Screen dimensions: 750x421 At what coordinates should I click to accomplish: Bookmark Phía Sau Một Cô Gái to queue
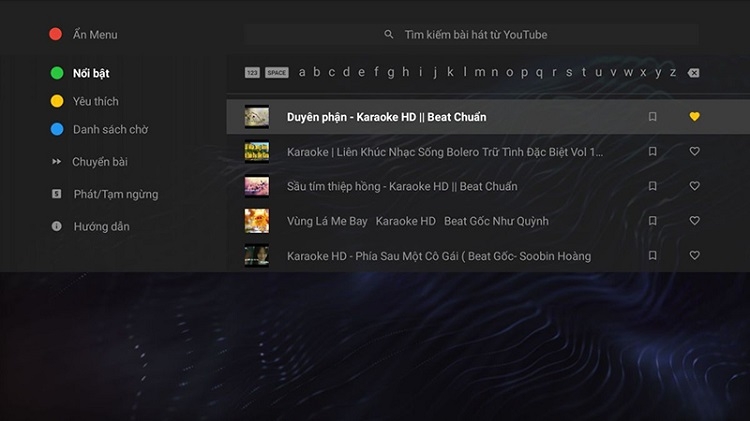click(652, 255)
